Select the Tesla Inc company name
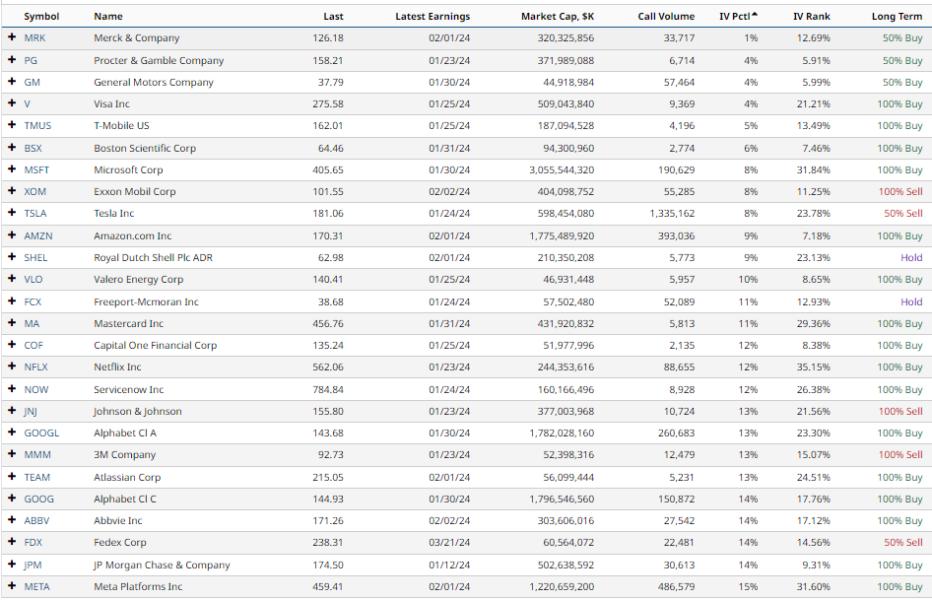 coord(114,213)
